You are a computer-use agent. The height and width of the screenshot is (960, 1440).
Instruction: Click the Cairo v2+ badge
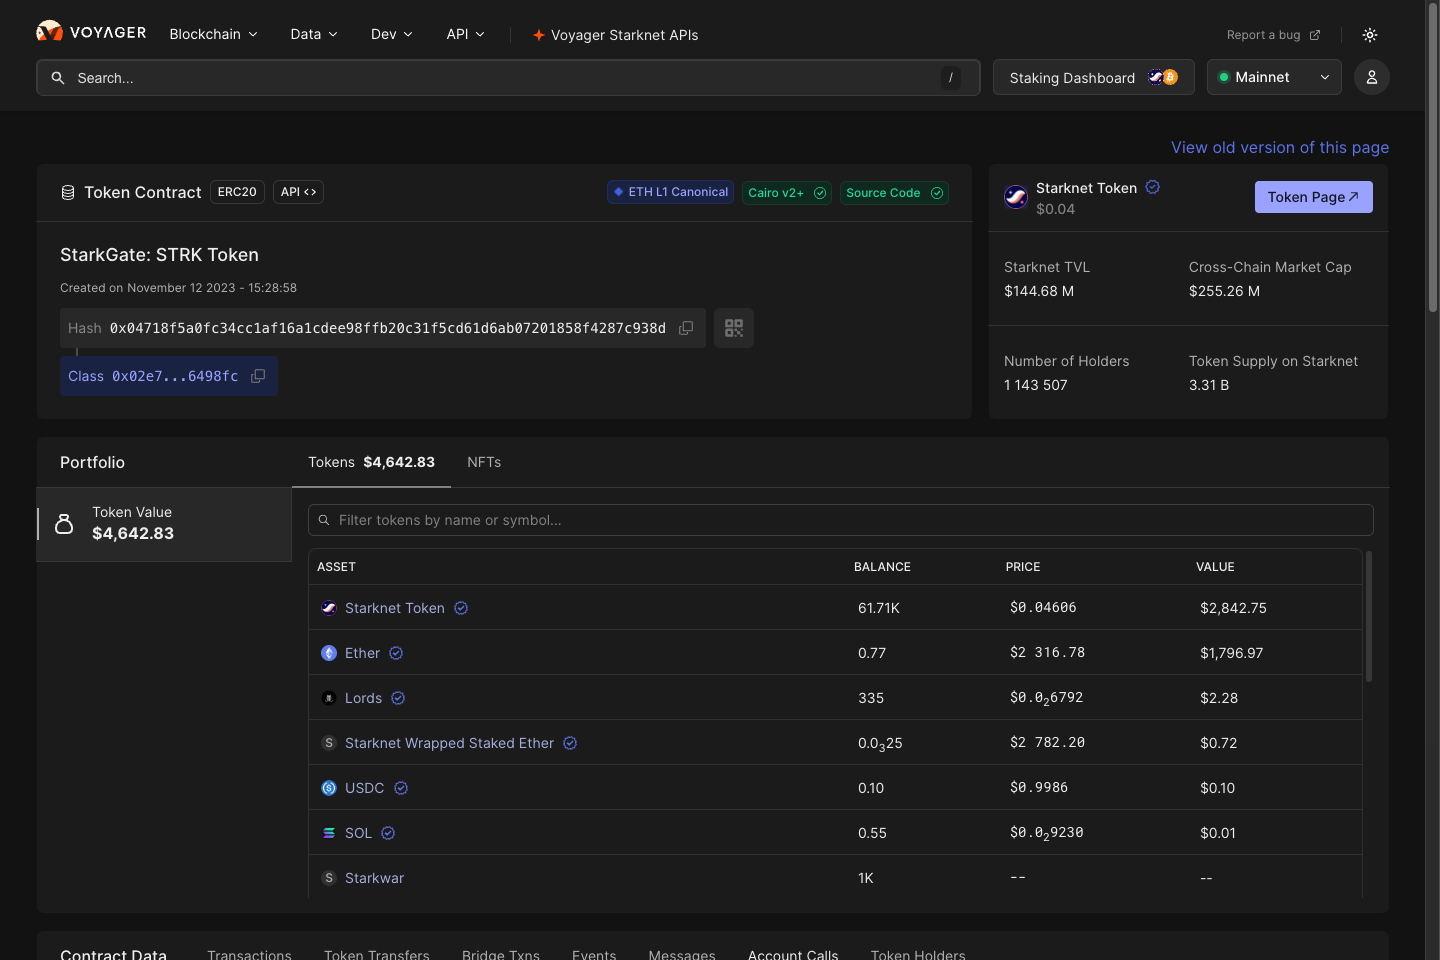click(x=787, y=193)
